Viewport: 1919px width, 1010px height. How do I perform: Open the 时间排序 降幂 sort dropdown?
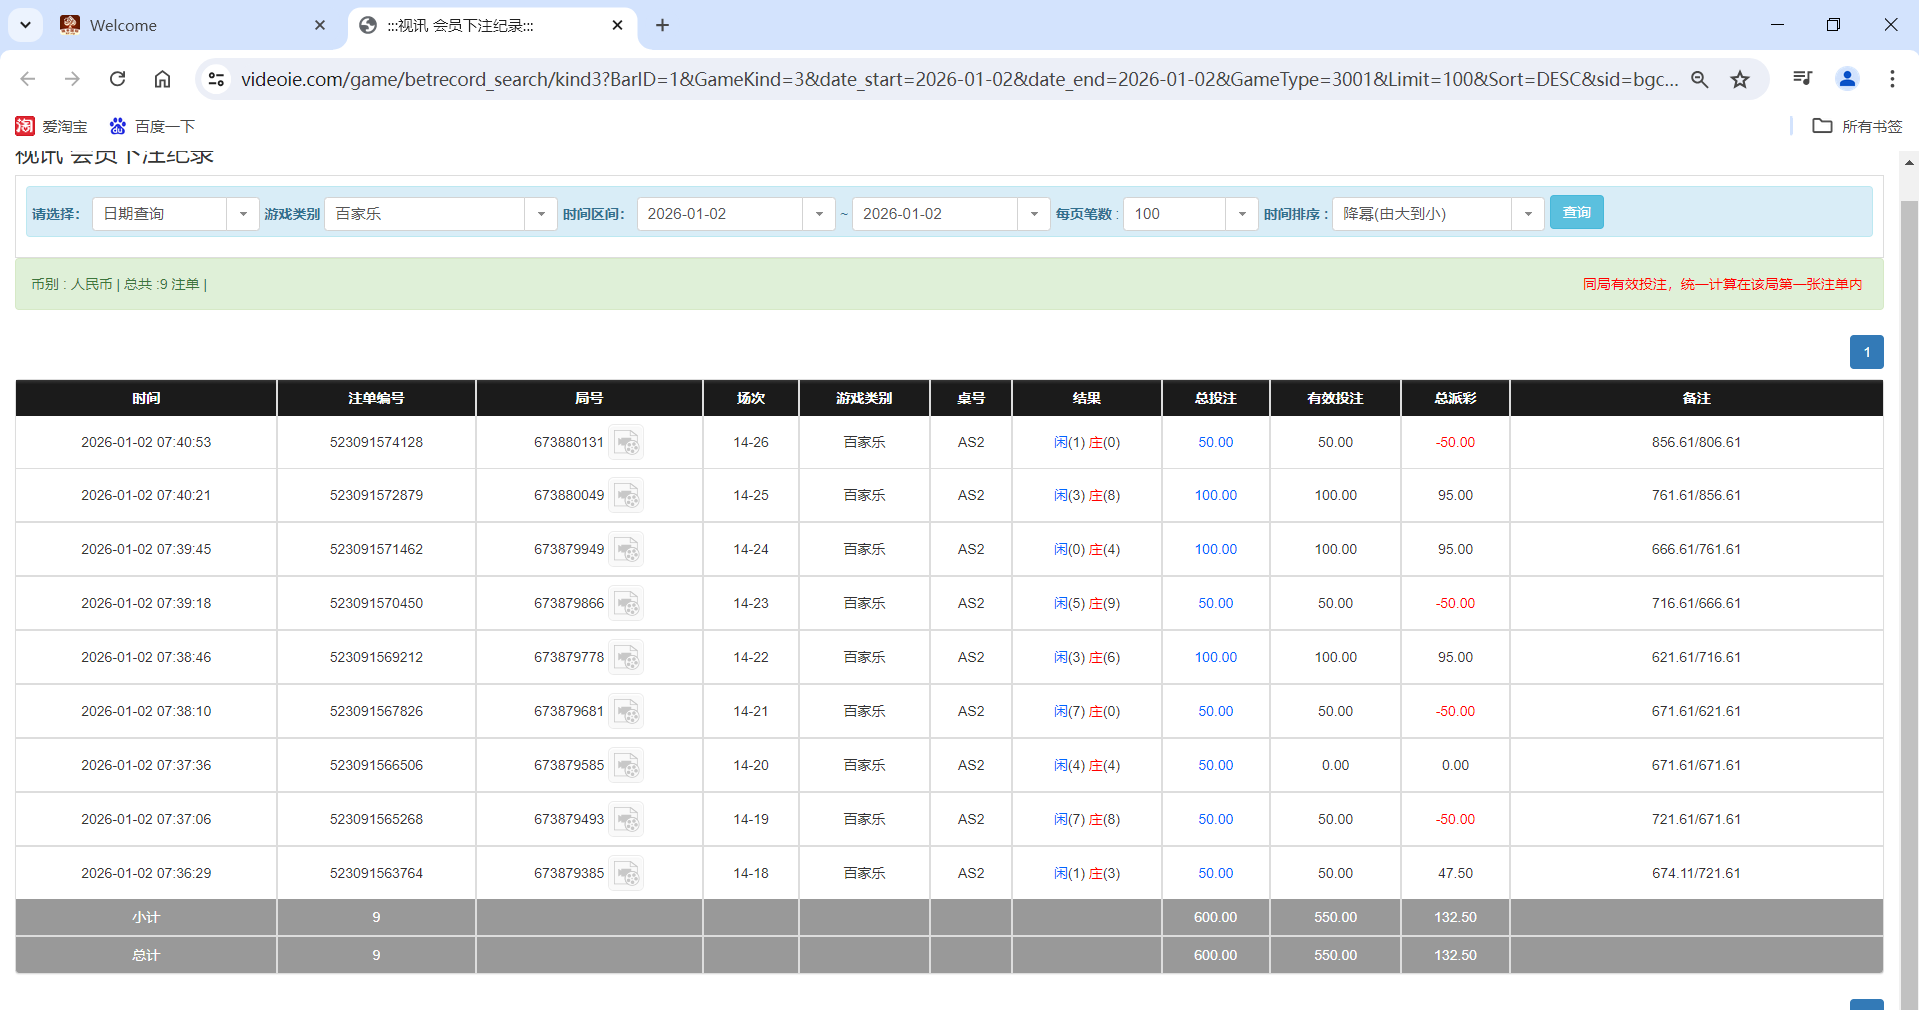tap(1527, 213)
